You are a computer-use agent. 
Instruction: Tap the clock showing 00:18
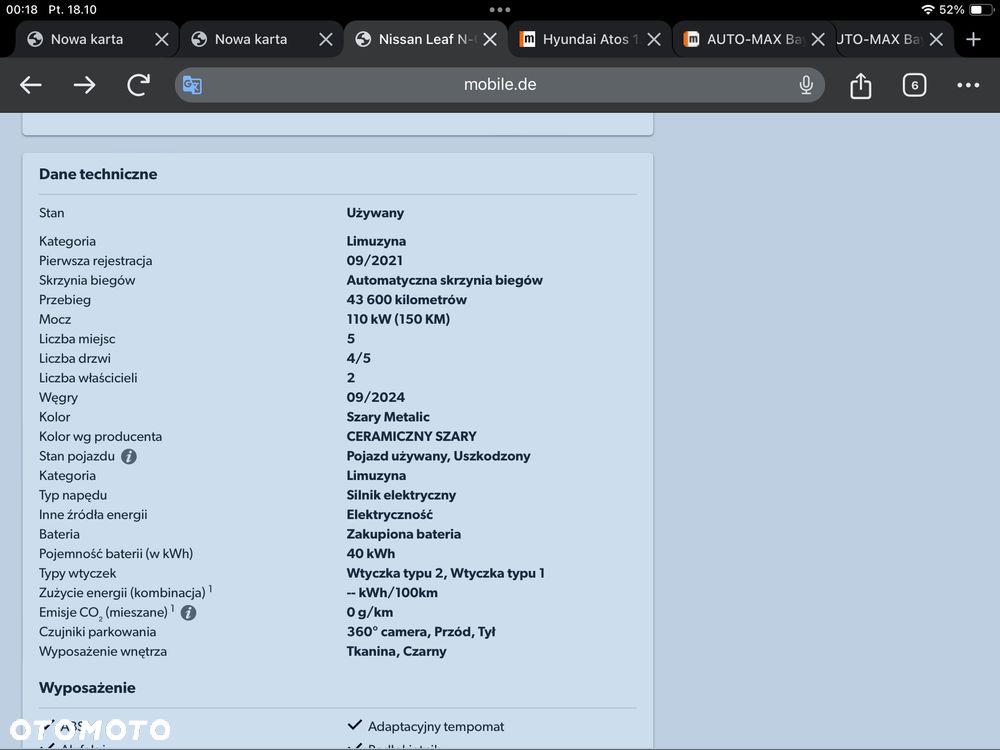tap(22, 10)
